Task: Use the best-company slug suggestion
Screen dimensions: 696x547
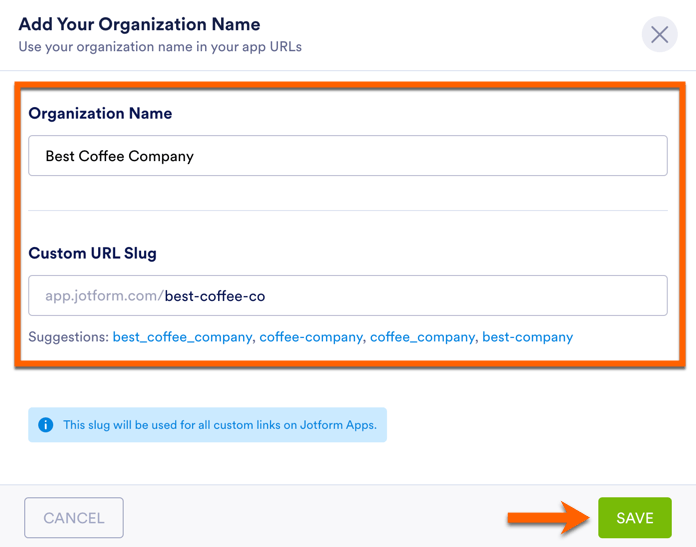Action: tap(527, 337)
